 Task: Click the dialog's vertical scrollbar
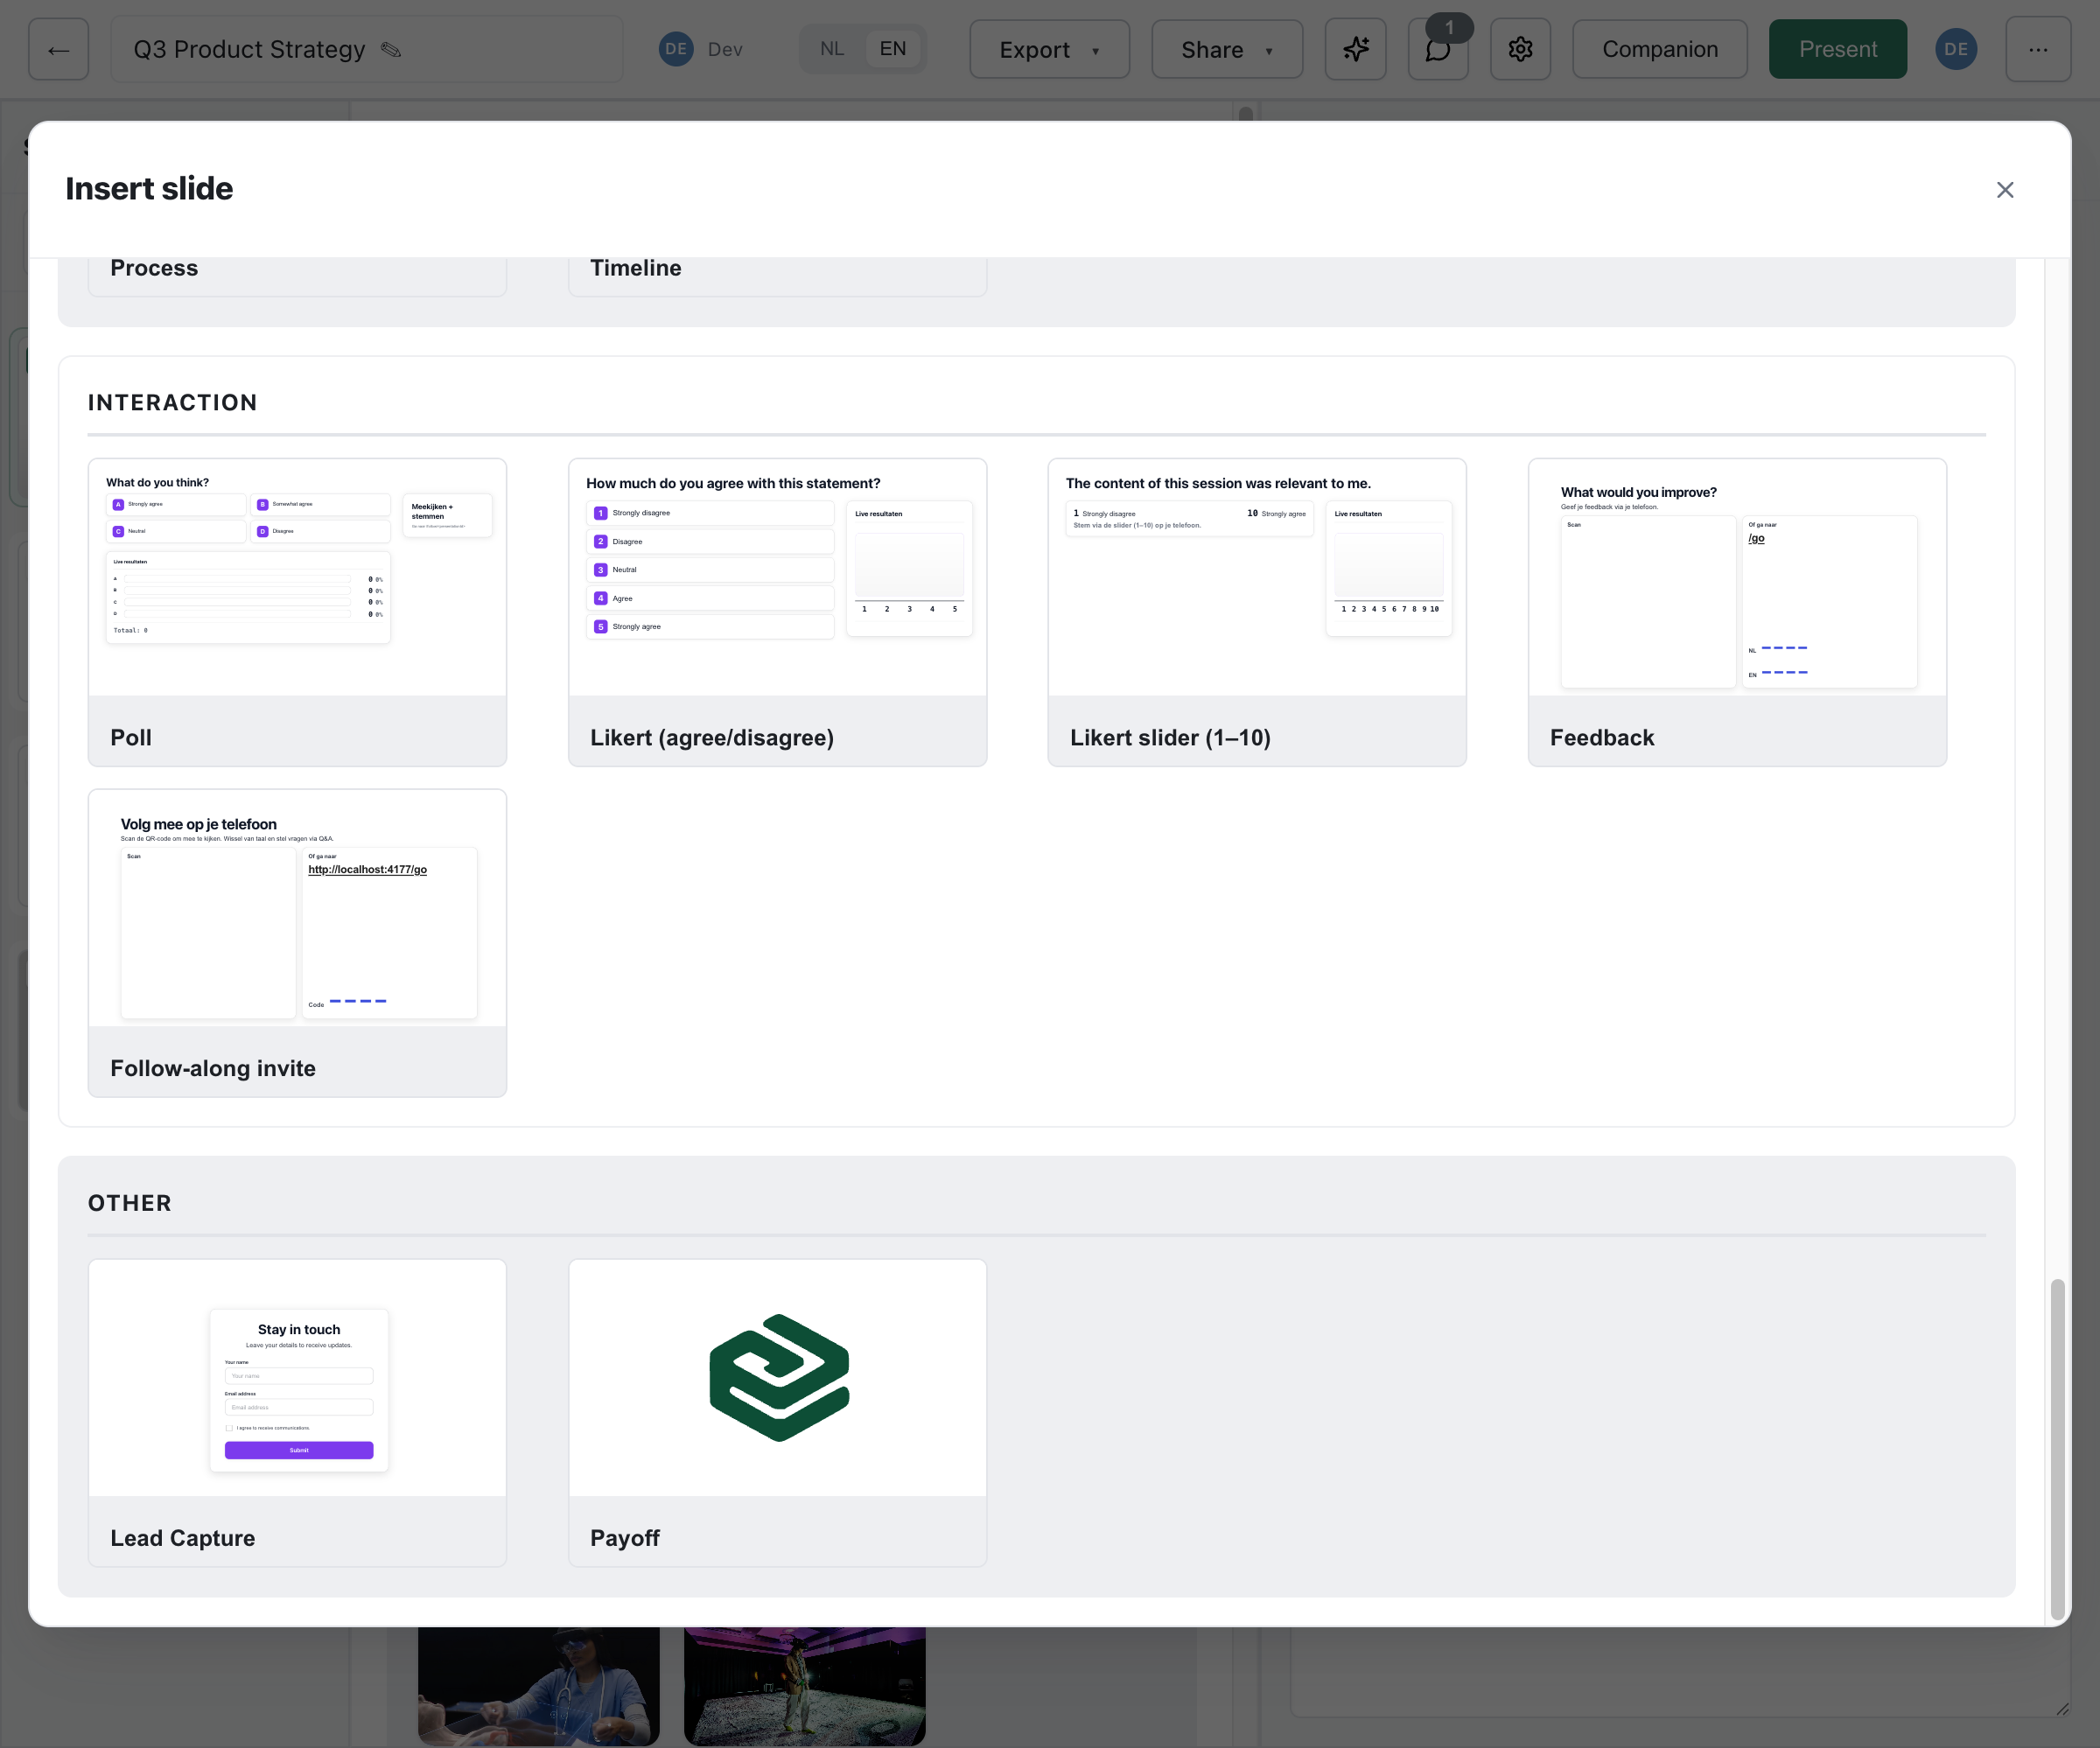(2057, 1448)
